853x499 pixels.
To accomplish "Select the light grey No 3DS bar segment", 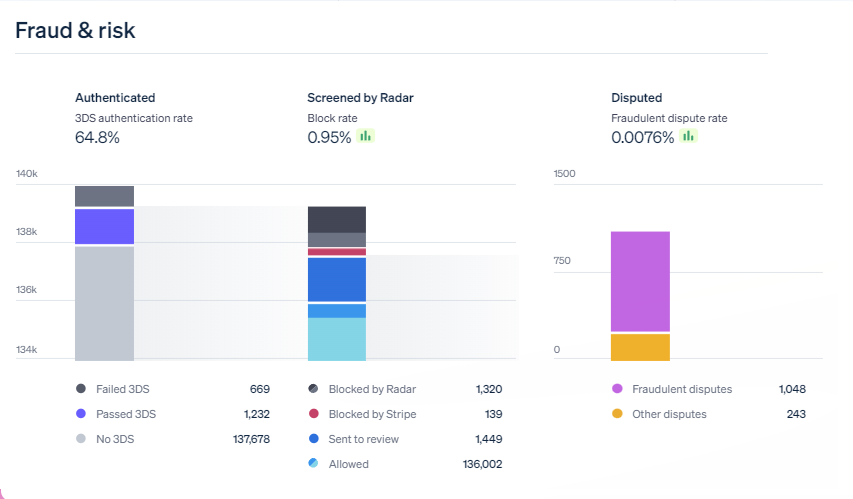I will point(104,304).
